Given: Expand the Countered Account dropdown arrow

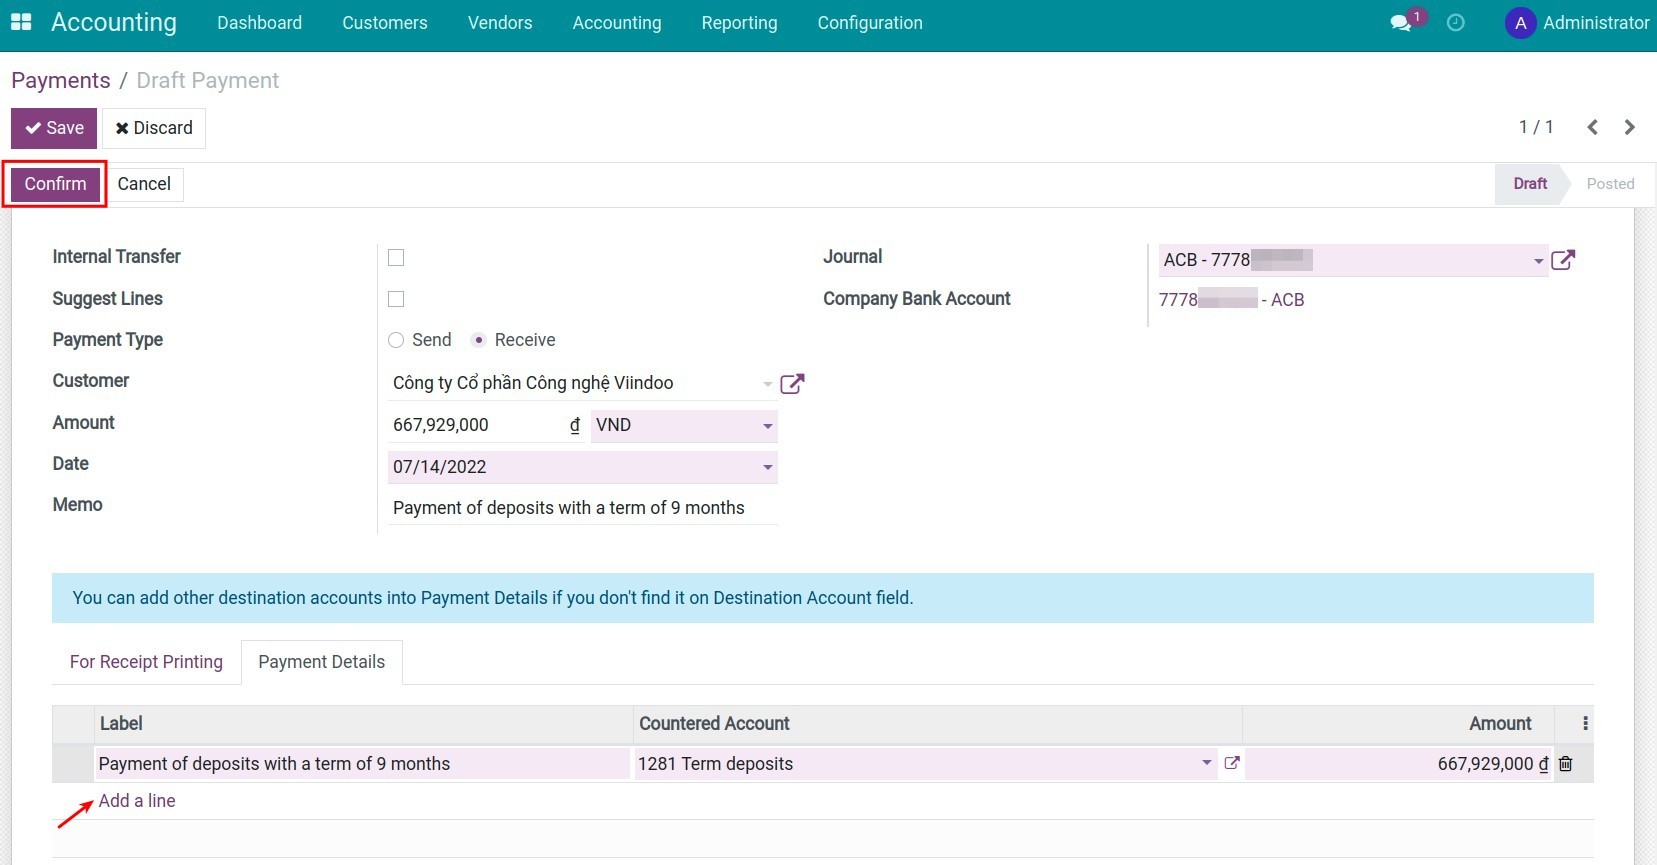Looking at the screenshot, I should point(1207,763).
